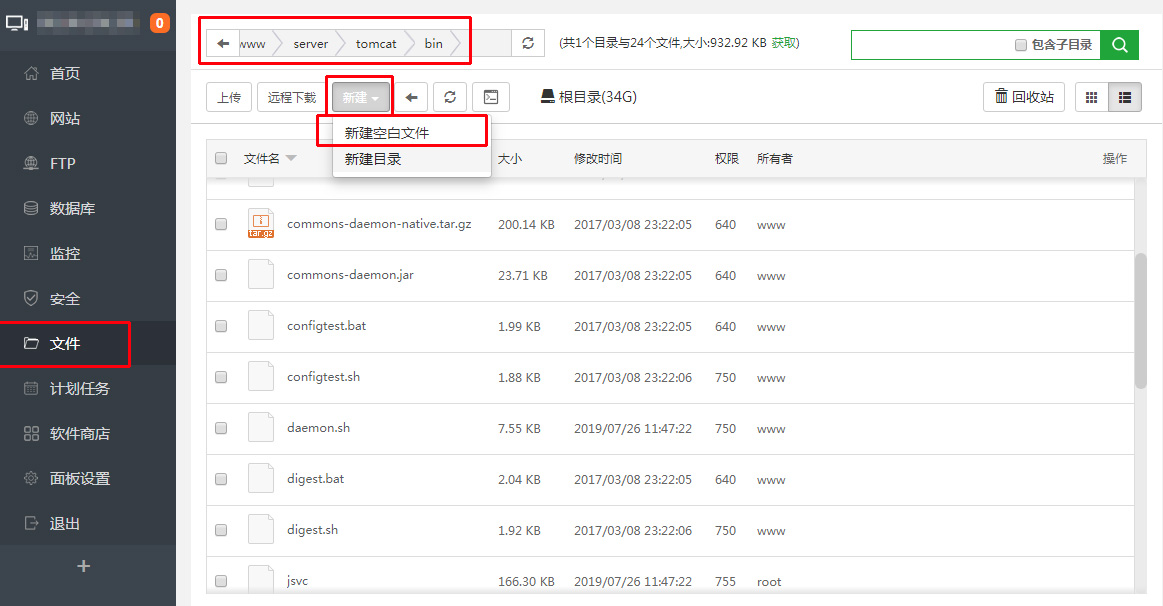
Task: Choose 新建目录 menu option
Action: [373, 159]
